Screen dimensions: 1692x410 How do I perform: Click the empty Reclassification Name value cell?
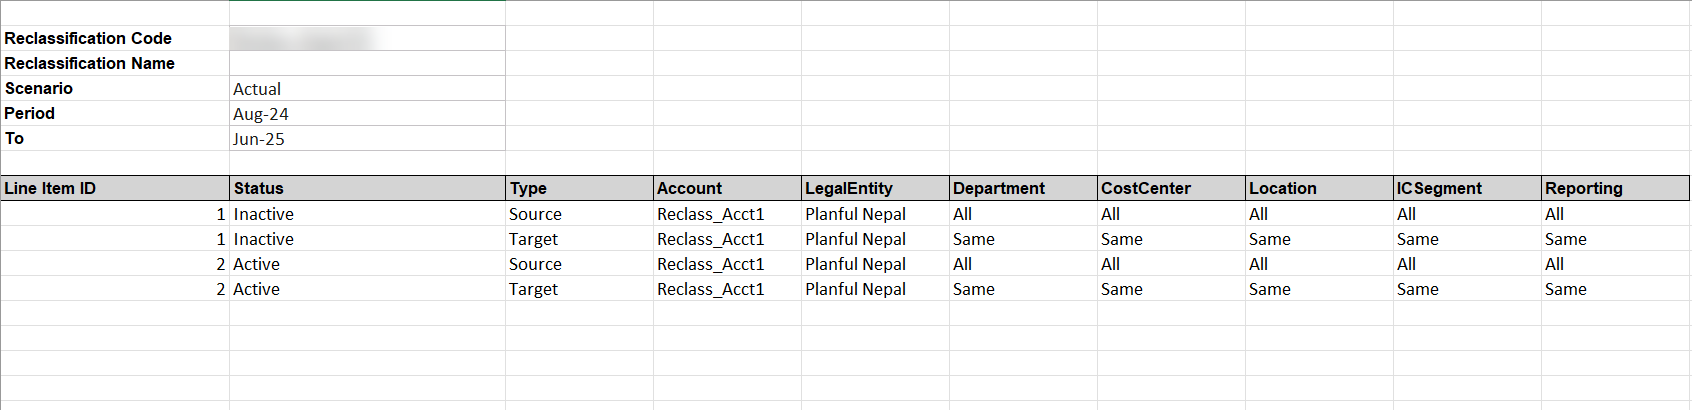pos(367,63)
